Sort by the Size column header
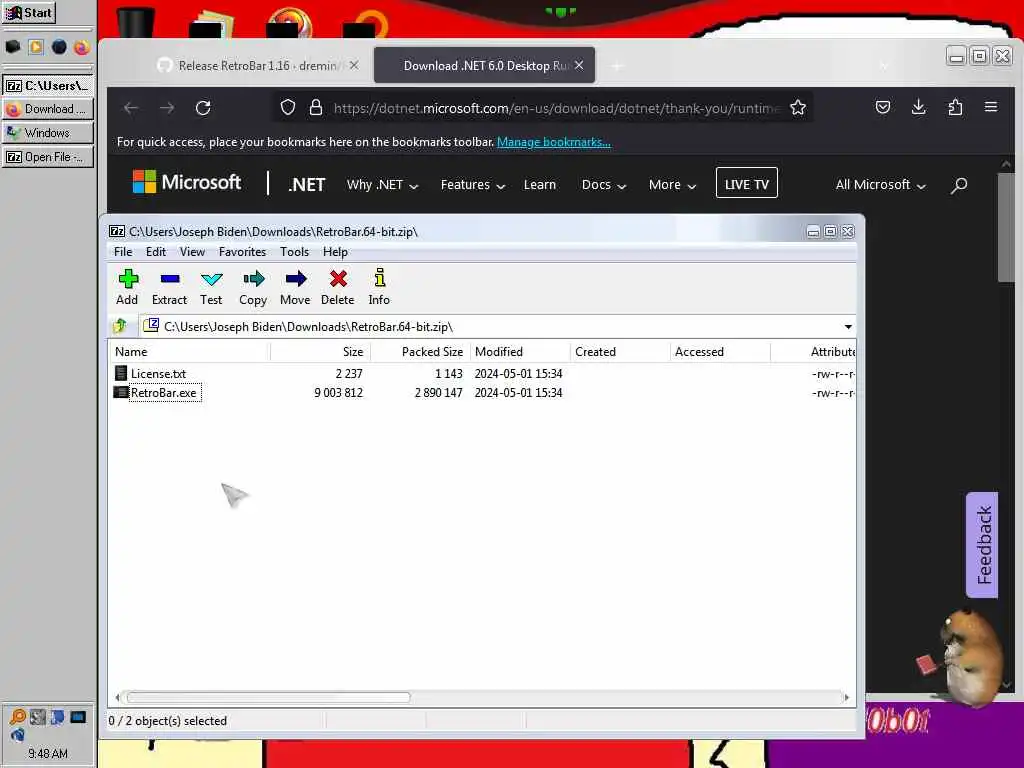 click(x=321, y=352)
